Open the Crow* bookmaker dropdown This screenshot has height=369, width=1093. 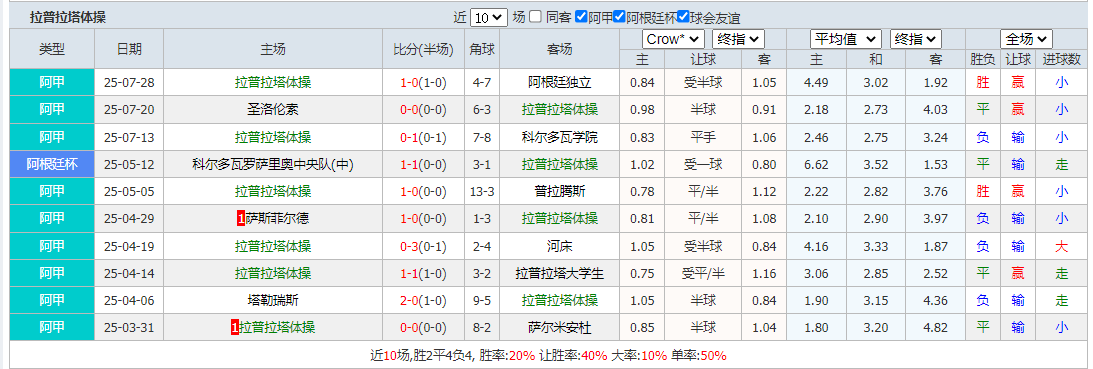673,39
